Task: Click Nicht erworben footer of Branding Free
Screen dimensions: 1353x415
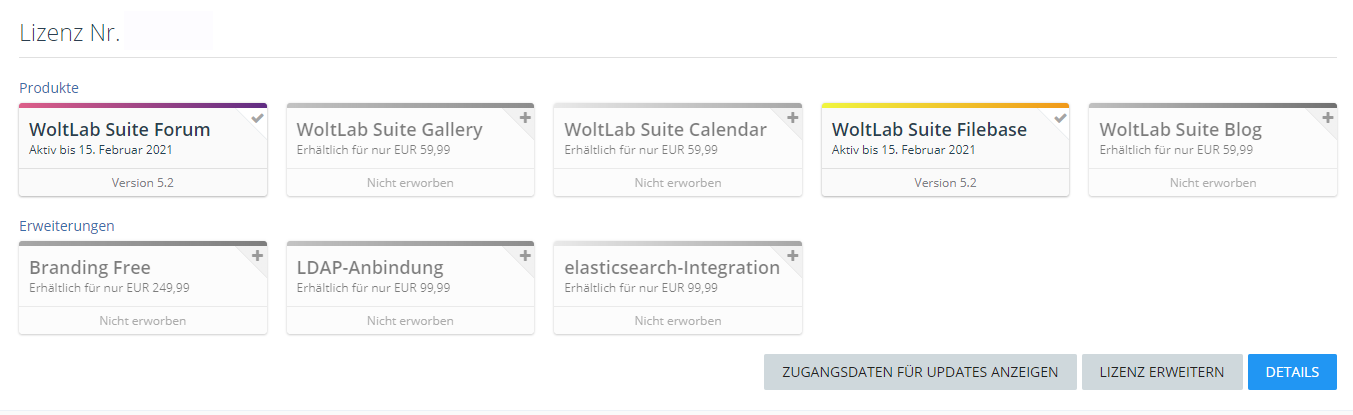Action: click(143, 321)
